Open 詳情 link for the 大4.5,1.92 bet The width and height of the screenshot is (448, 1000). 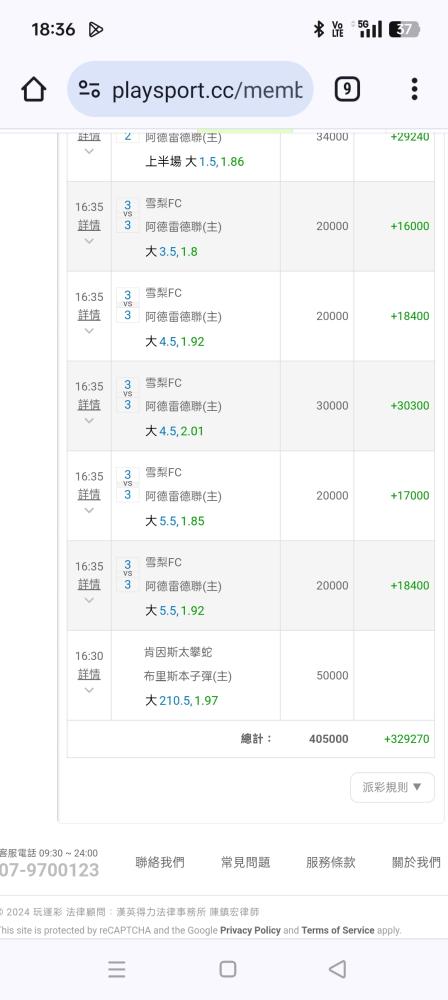tap(89, 315)
